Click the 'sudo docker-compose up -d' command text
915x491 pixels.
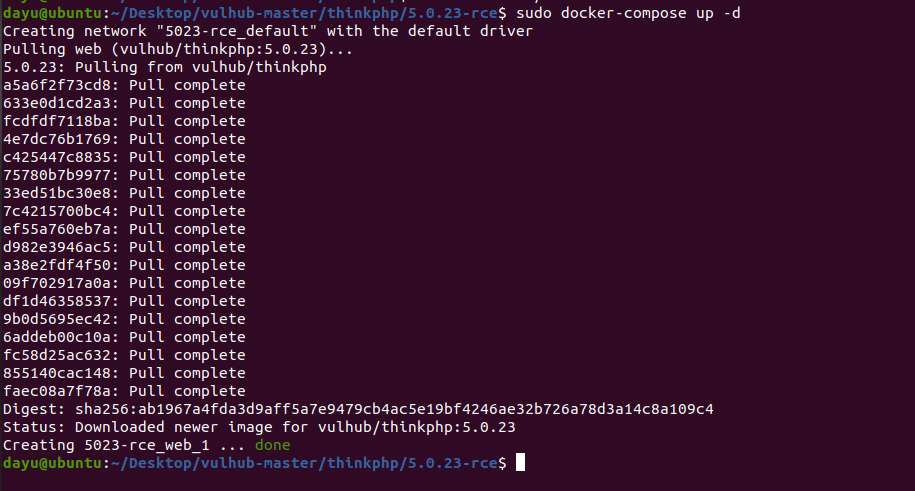[628, 13]
